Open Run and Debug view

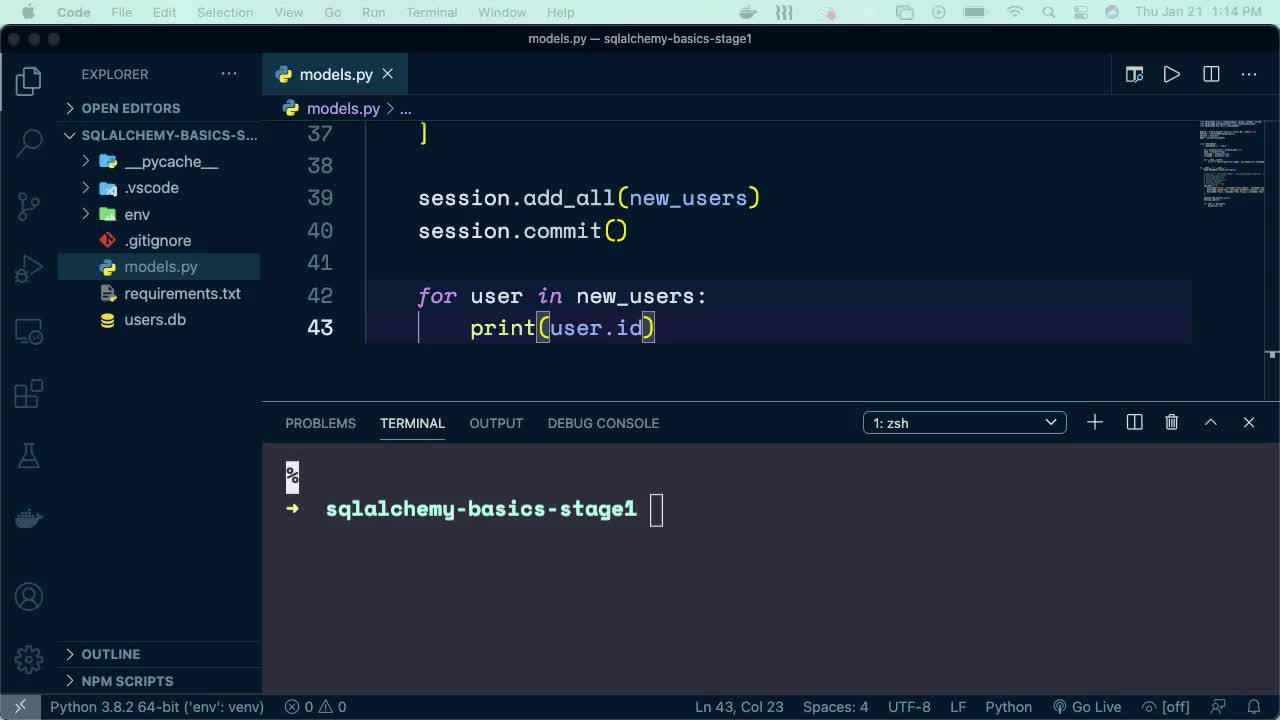(x=29, y=268)
